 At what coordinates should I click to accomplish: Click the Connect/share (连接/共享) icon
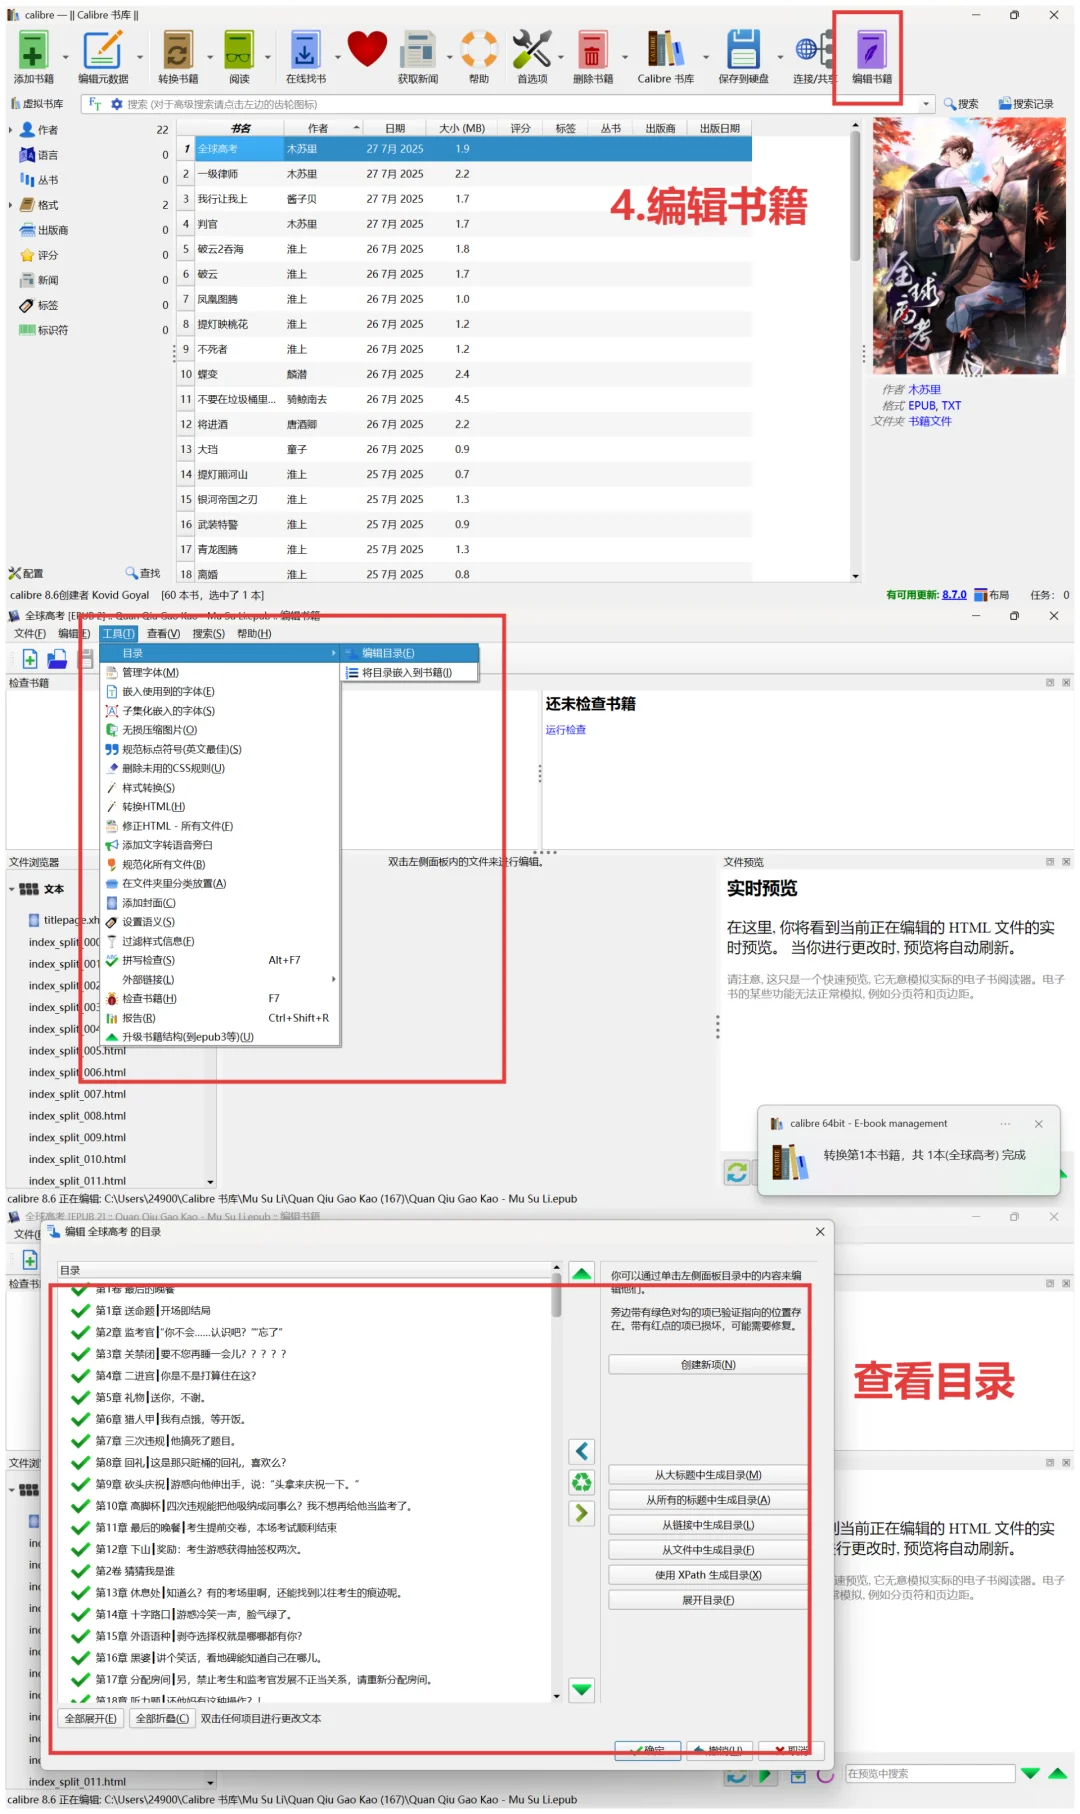coord(814,50)
